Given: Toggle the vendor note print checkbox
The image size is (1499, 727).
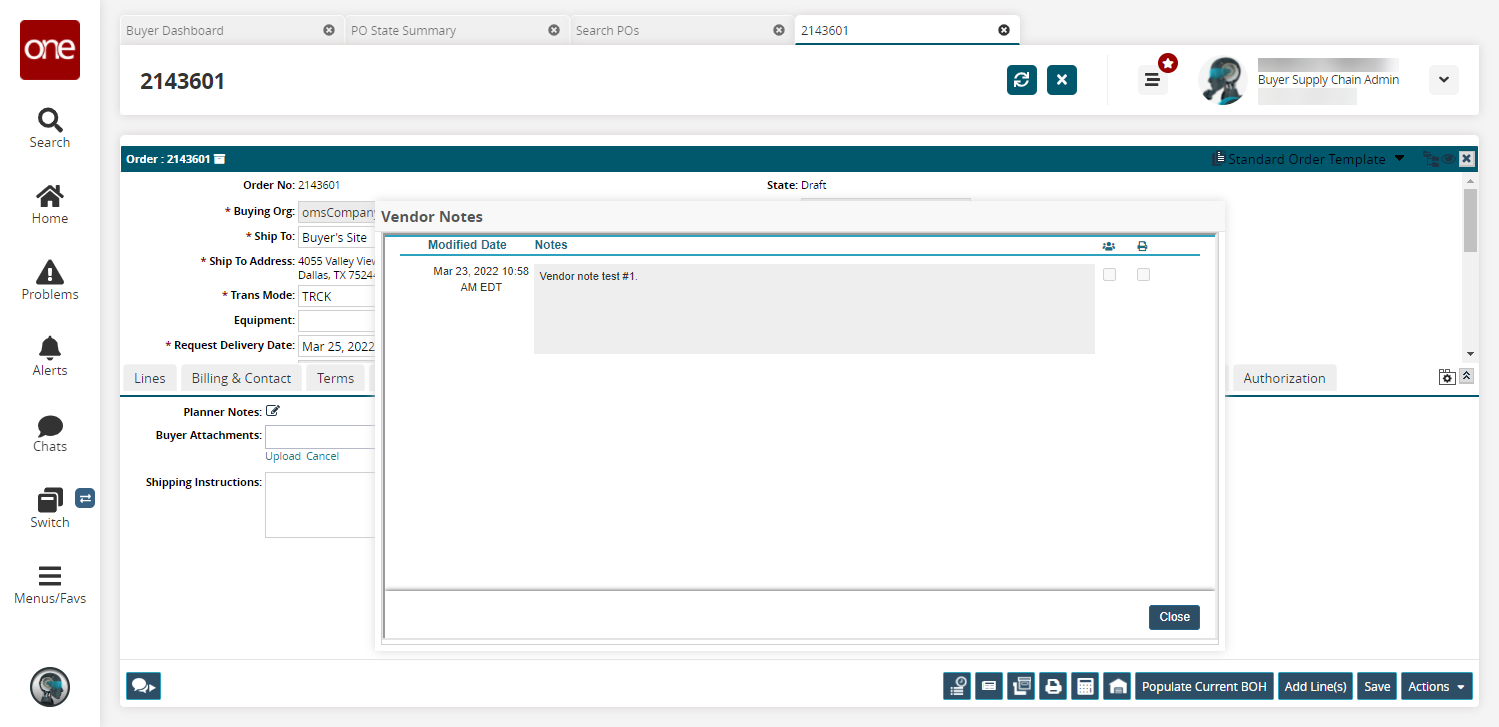Looking at the screenshot, I should pos(1143,274).
